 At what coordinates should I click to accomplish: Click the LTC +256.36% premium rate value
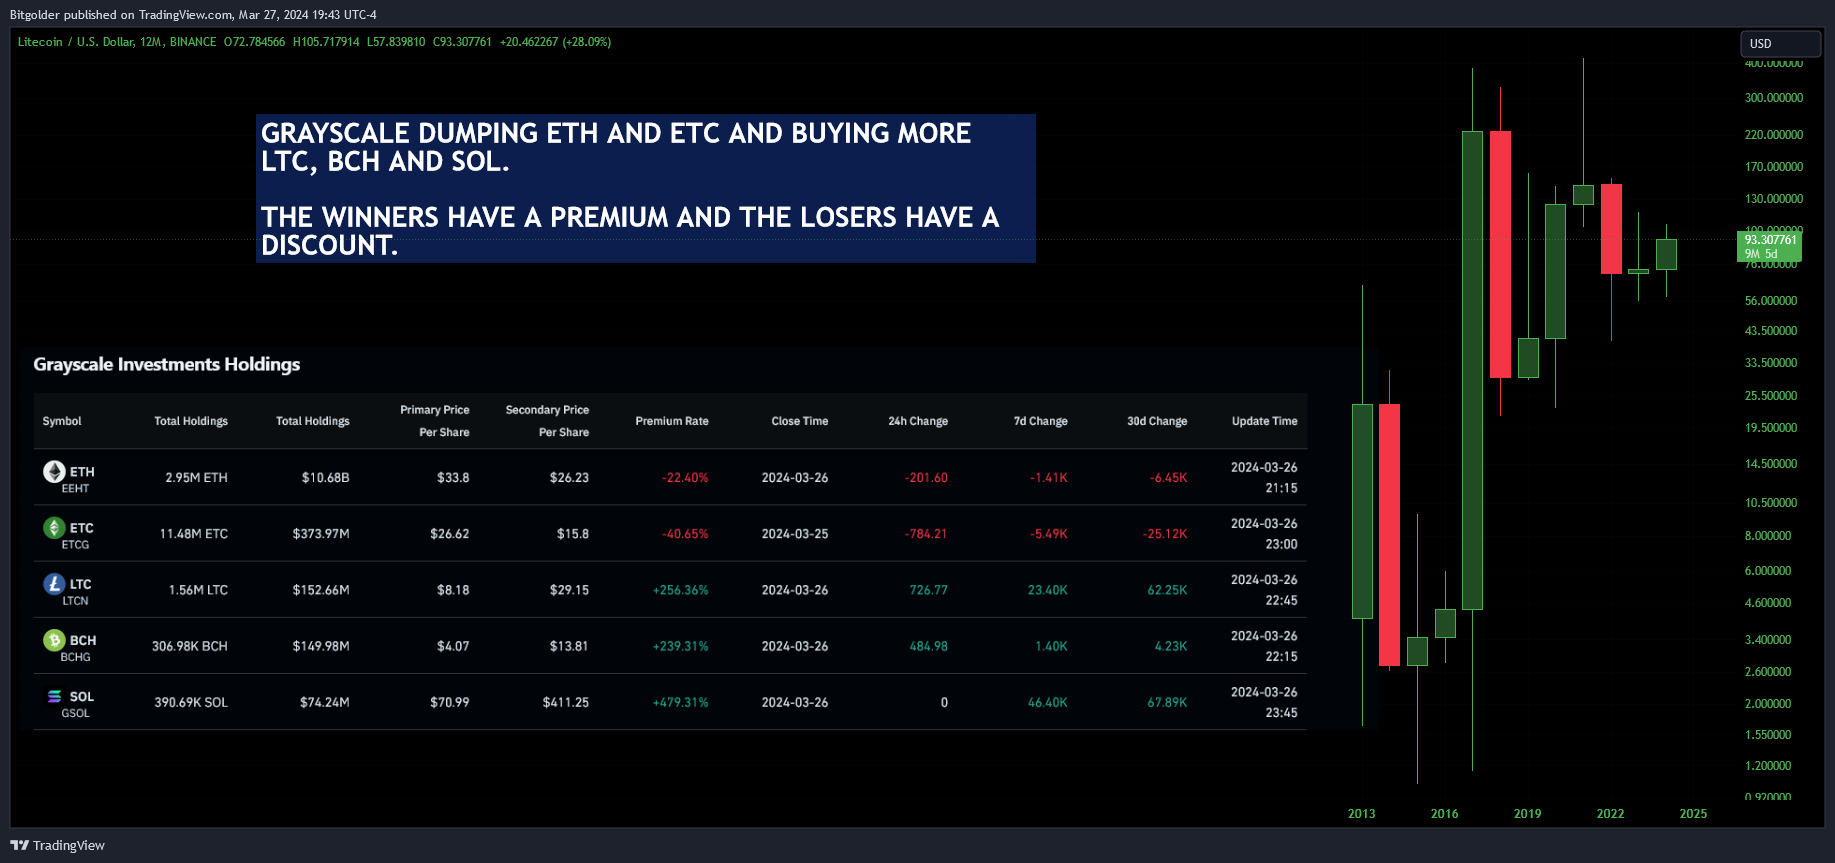(x=680, y=590)
